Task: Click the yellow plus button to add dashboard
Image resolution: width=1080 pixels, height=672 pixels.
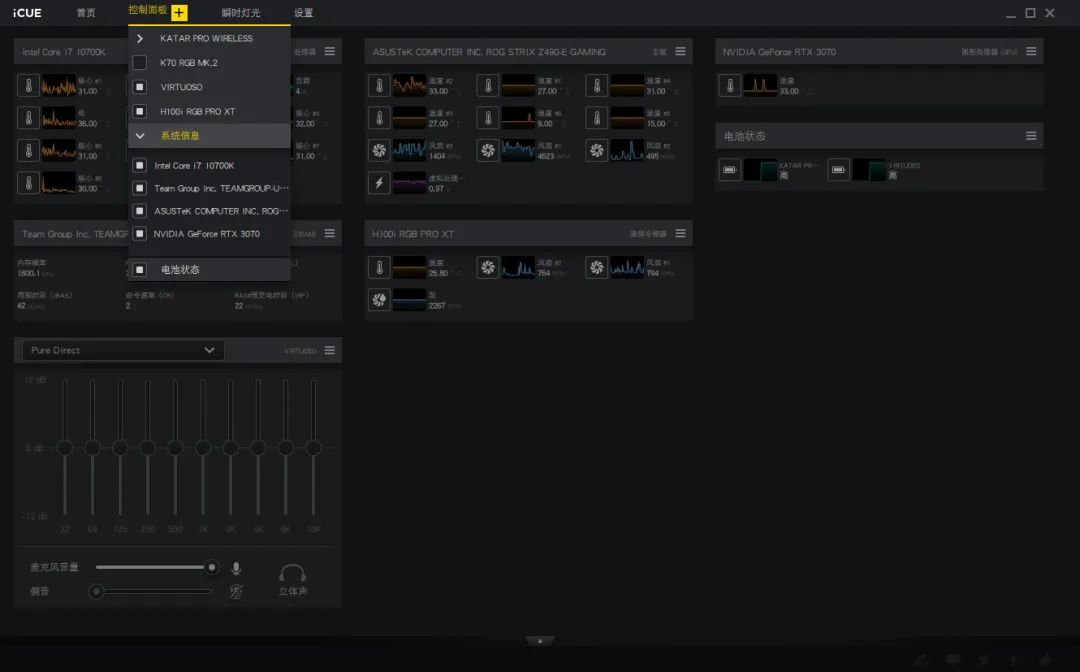Action: coord(179,12)
